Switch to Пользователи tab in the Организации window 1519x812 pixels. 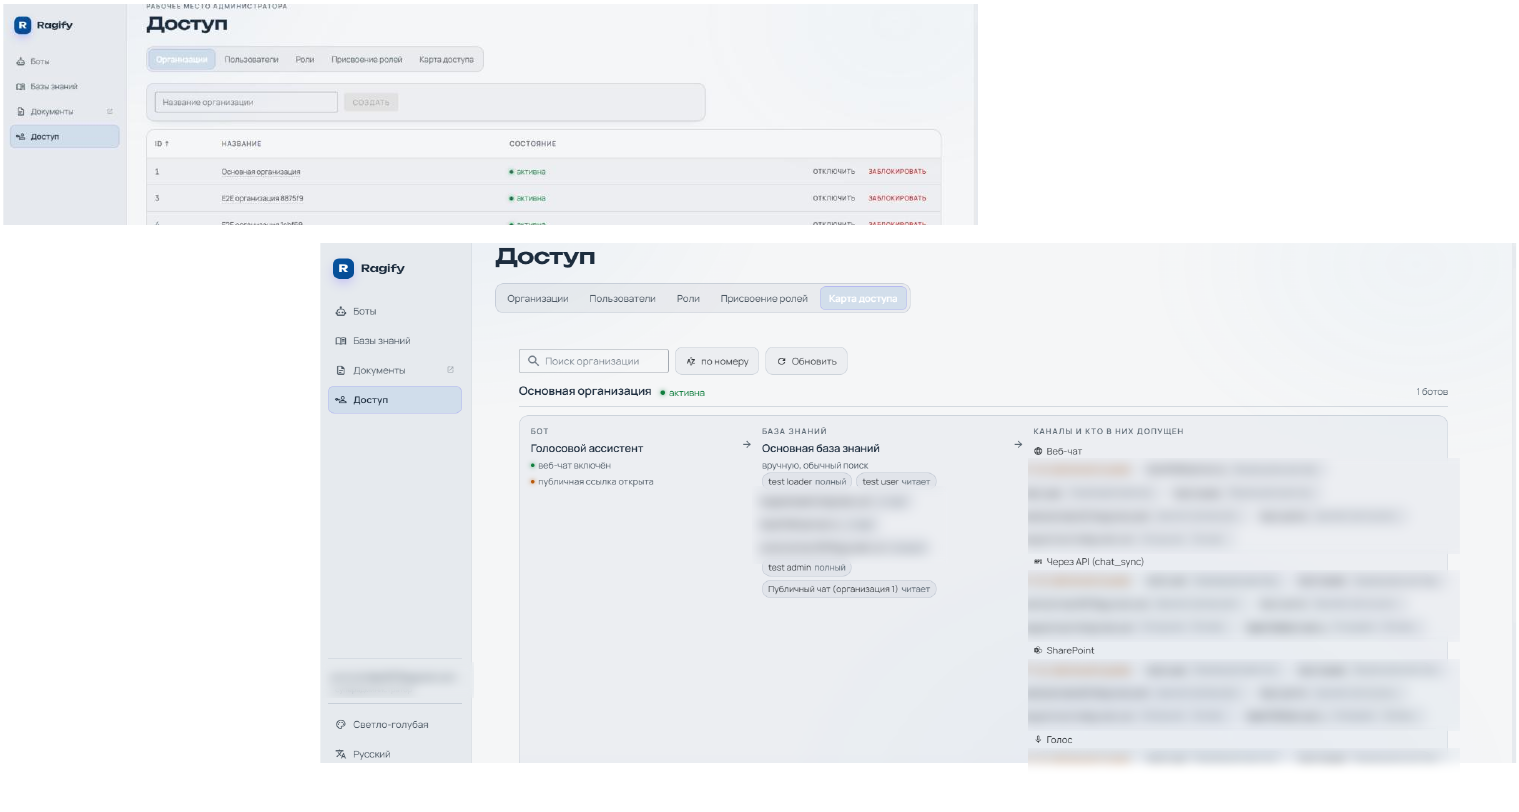click(251, 60)
